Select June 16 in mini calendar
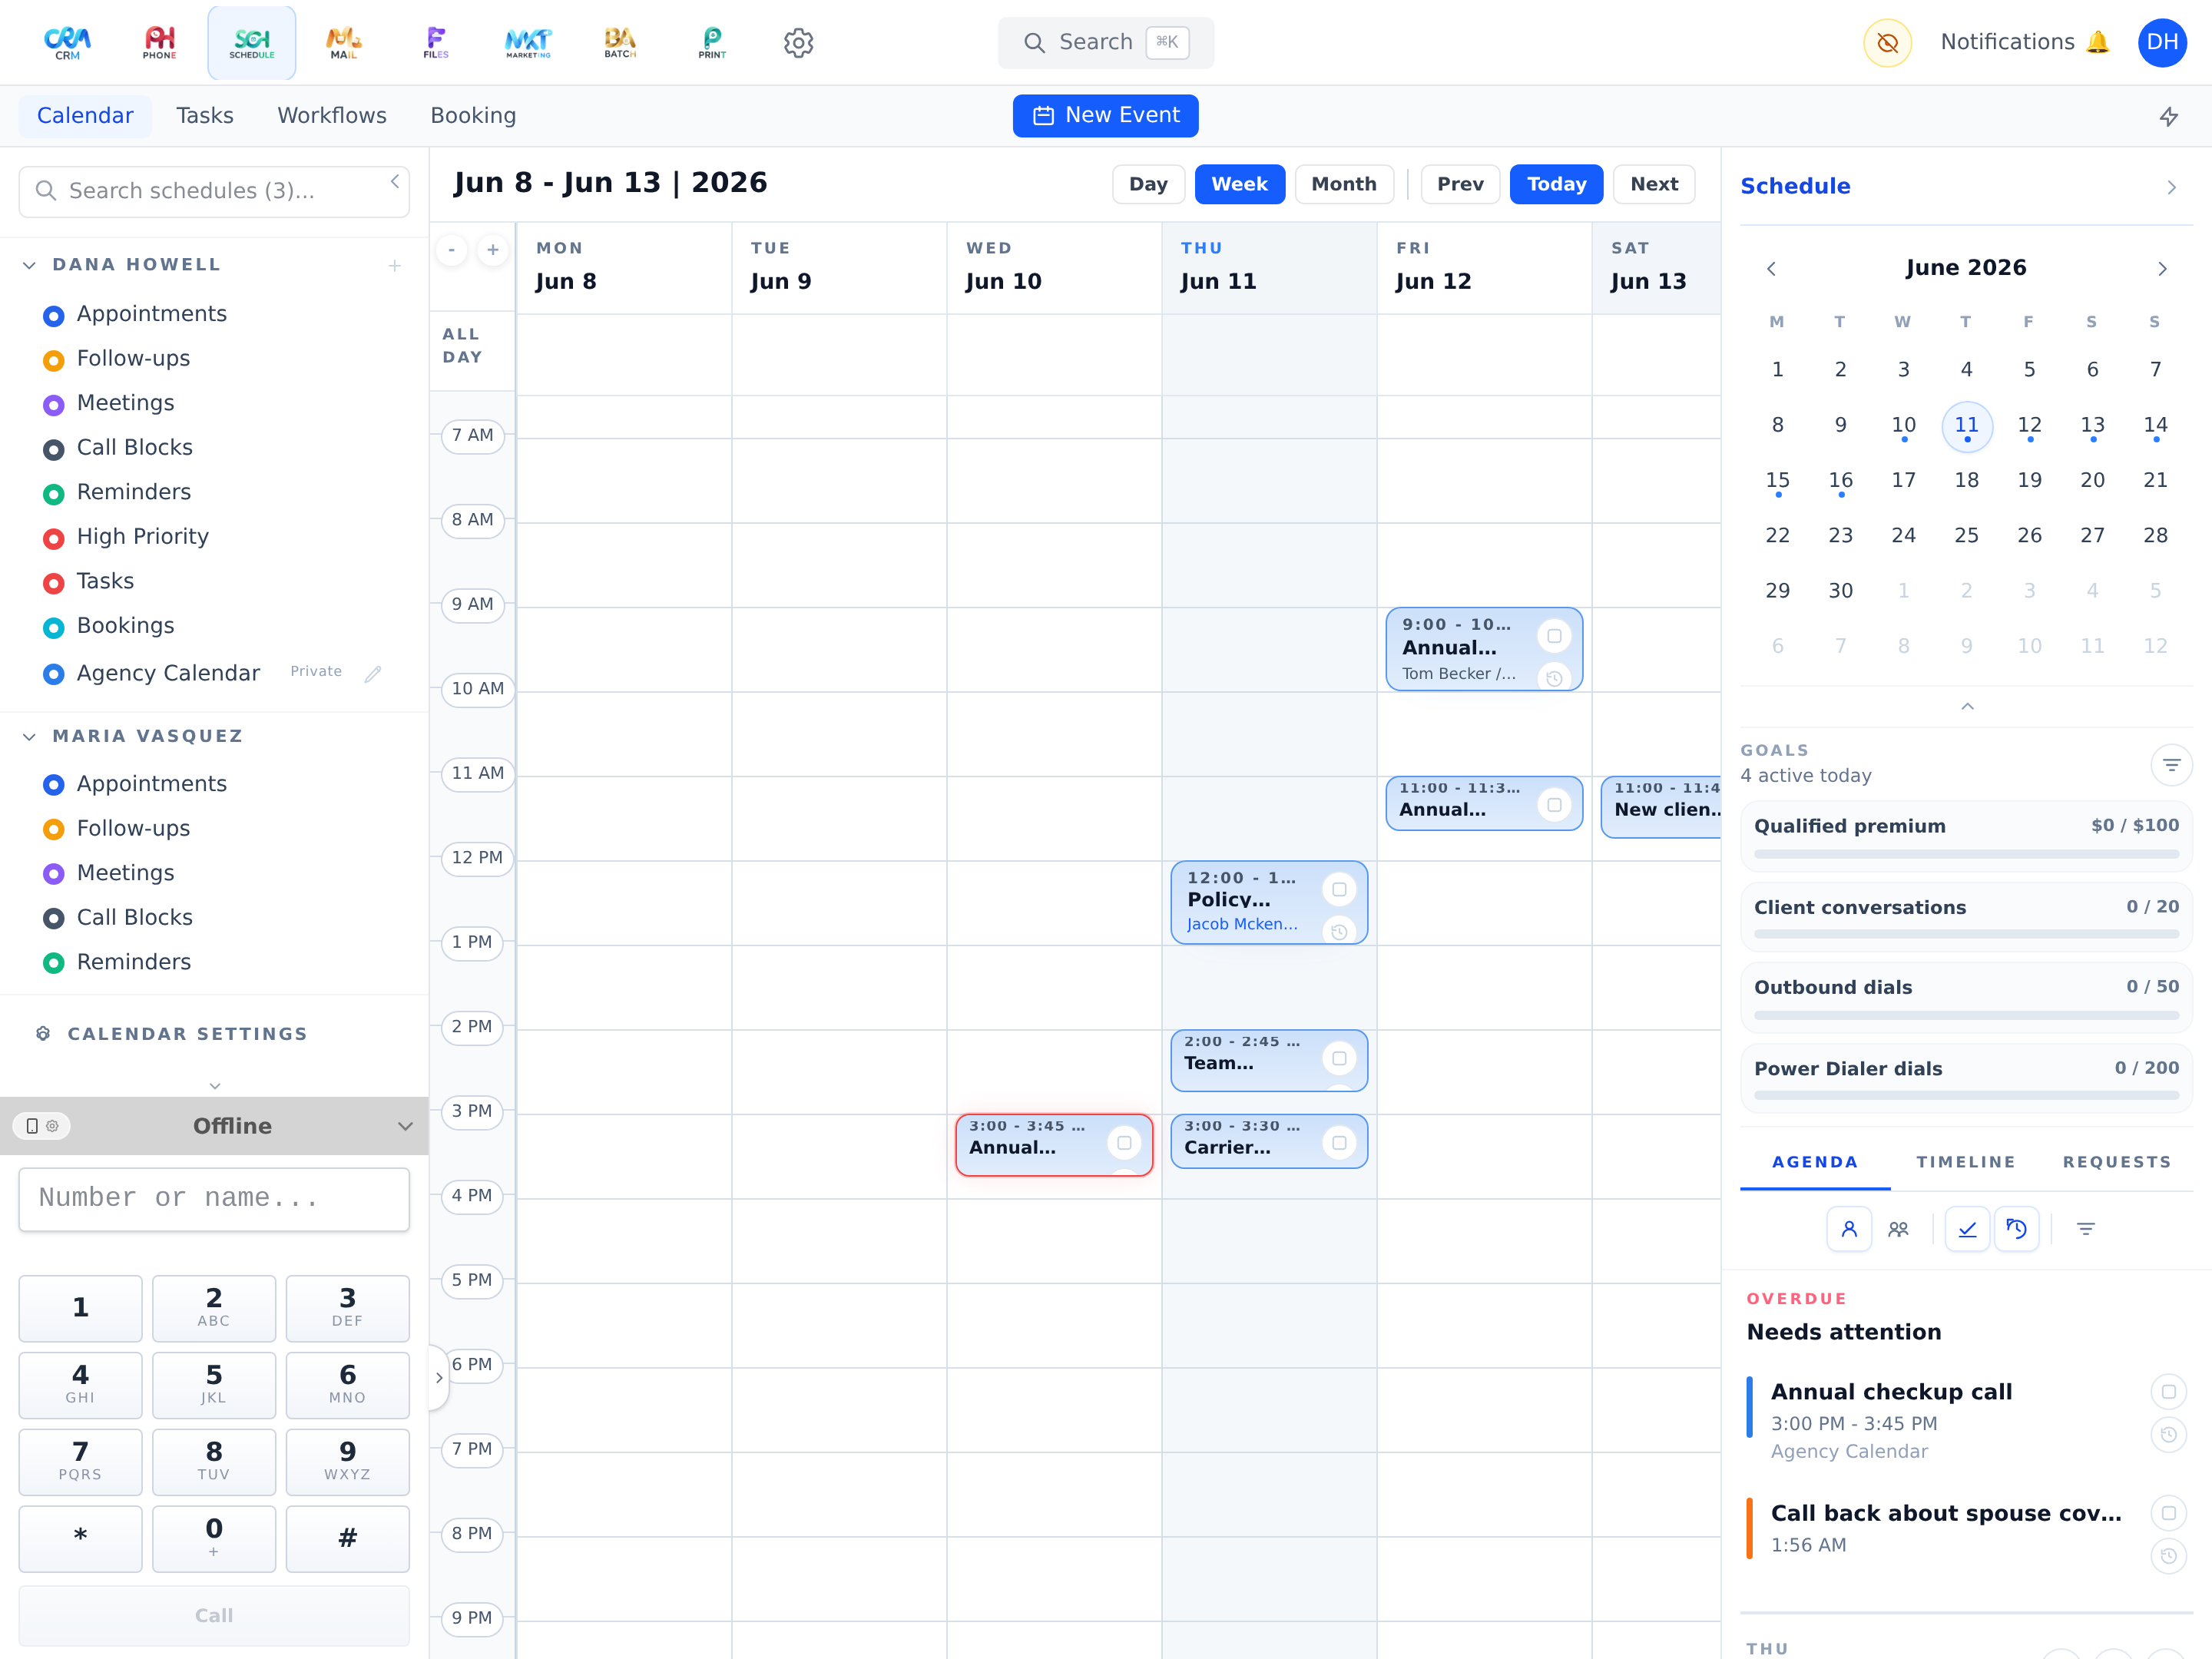 [1840, 481]
